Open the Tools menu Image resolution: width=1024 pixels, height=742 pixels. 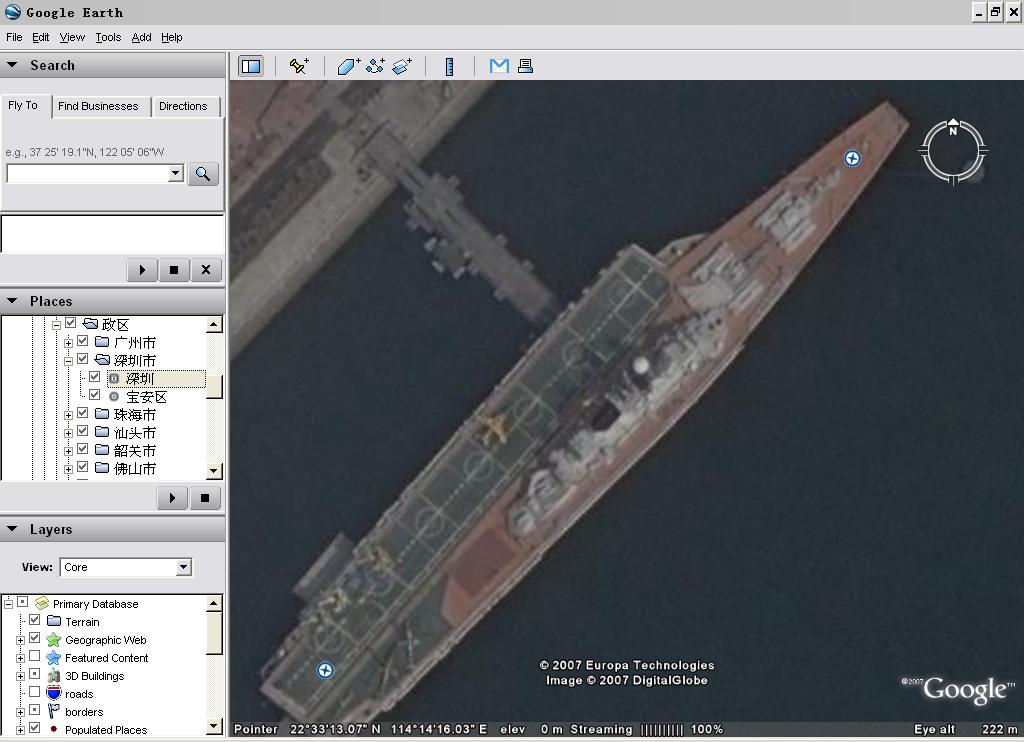pos(108,37)
